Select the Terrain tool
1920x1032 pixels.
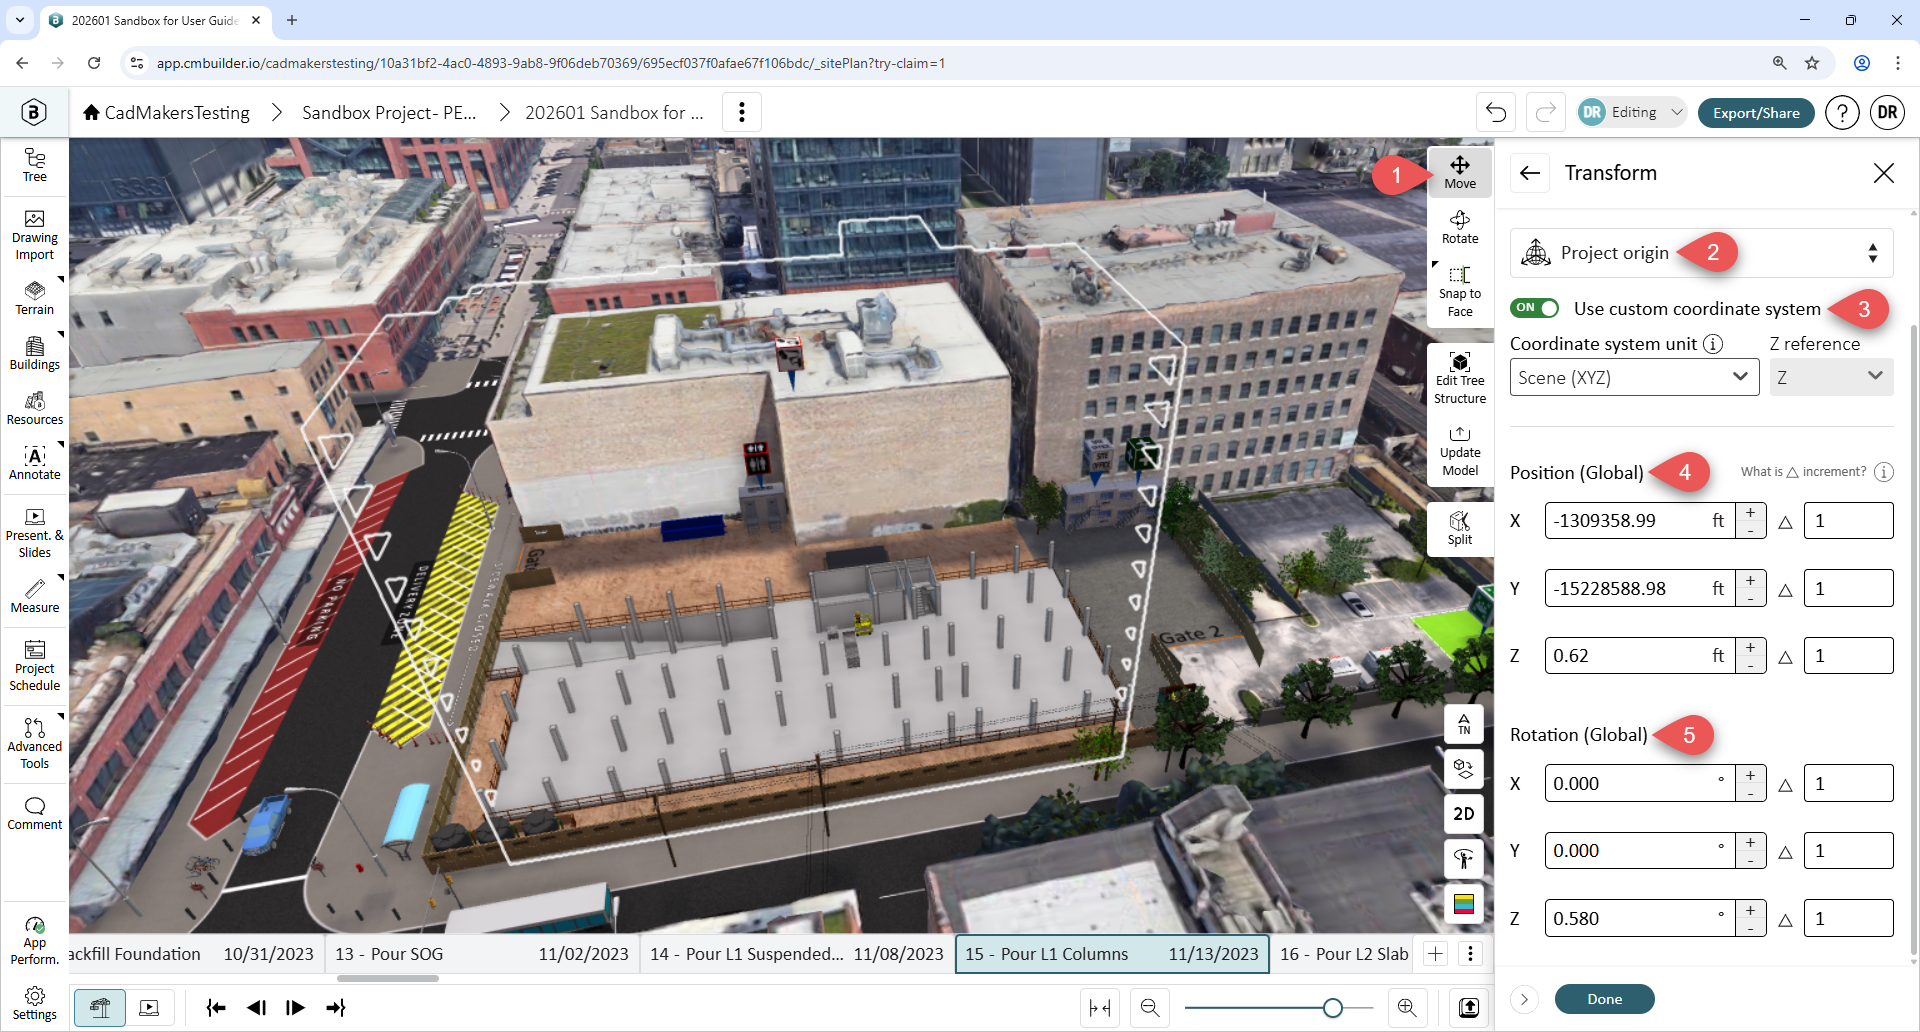pyautogui.click(x=35, y=298)
